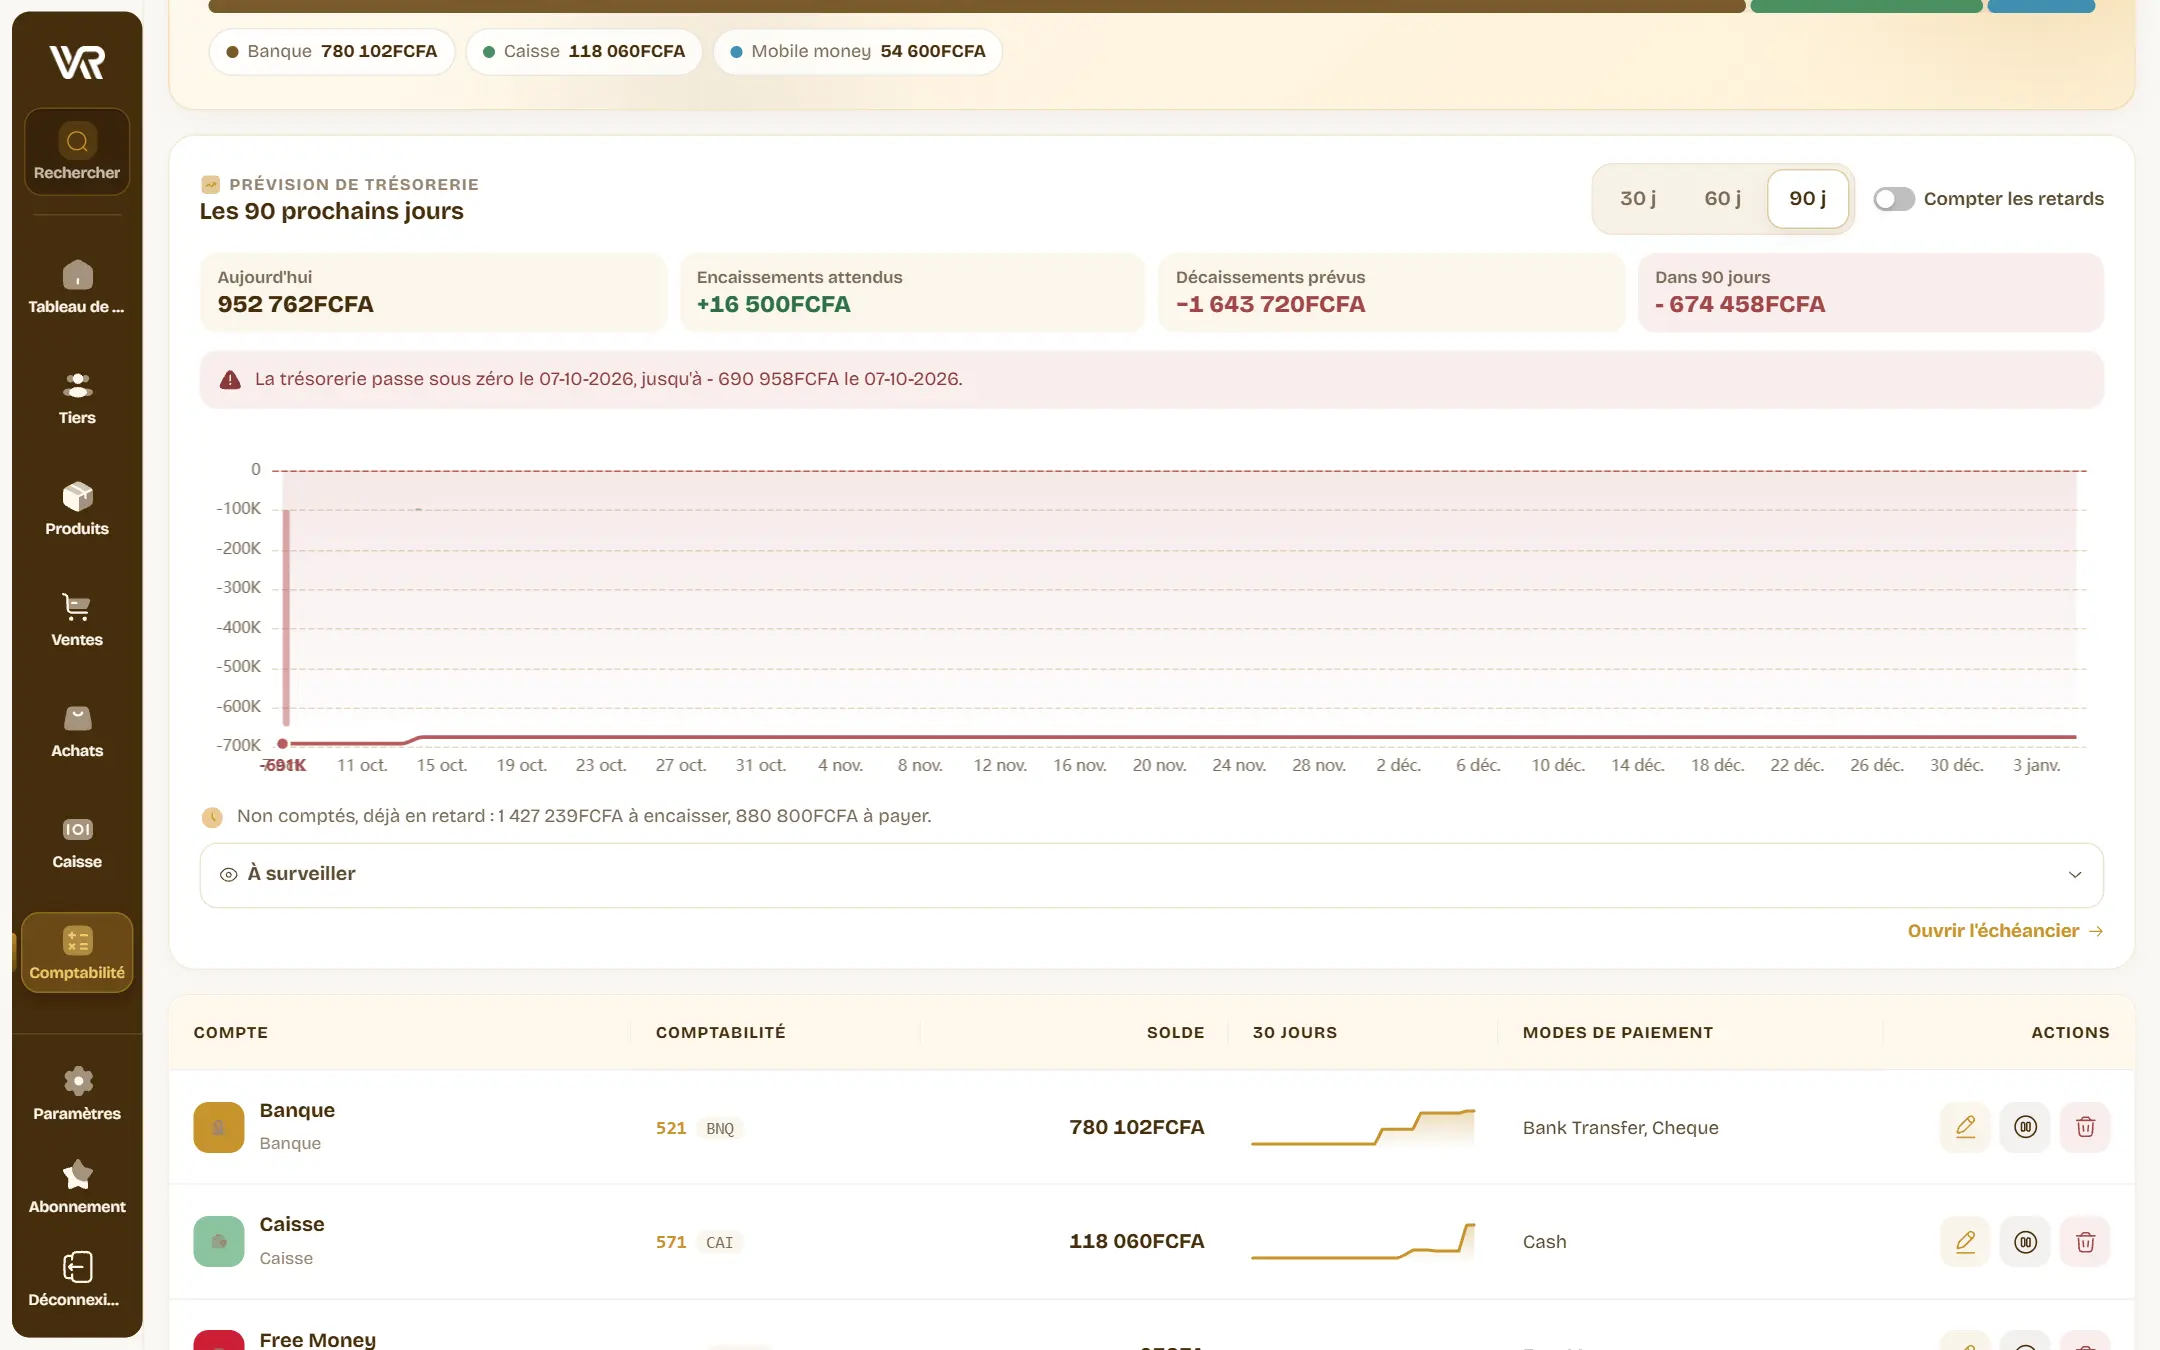The height and width of the screenshot is (1350, 2160).
Task: Click the Mobile money 54 600FCFA pill
Action: click(x=858, y=52)
